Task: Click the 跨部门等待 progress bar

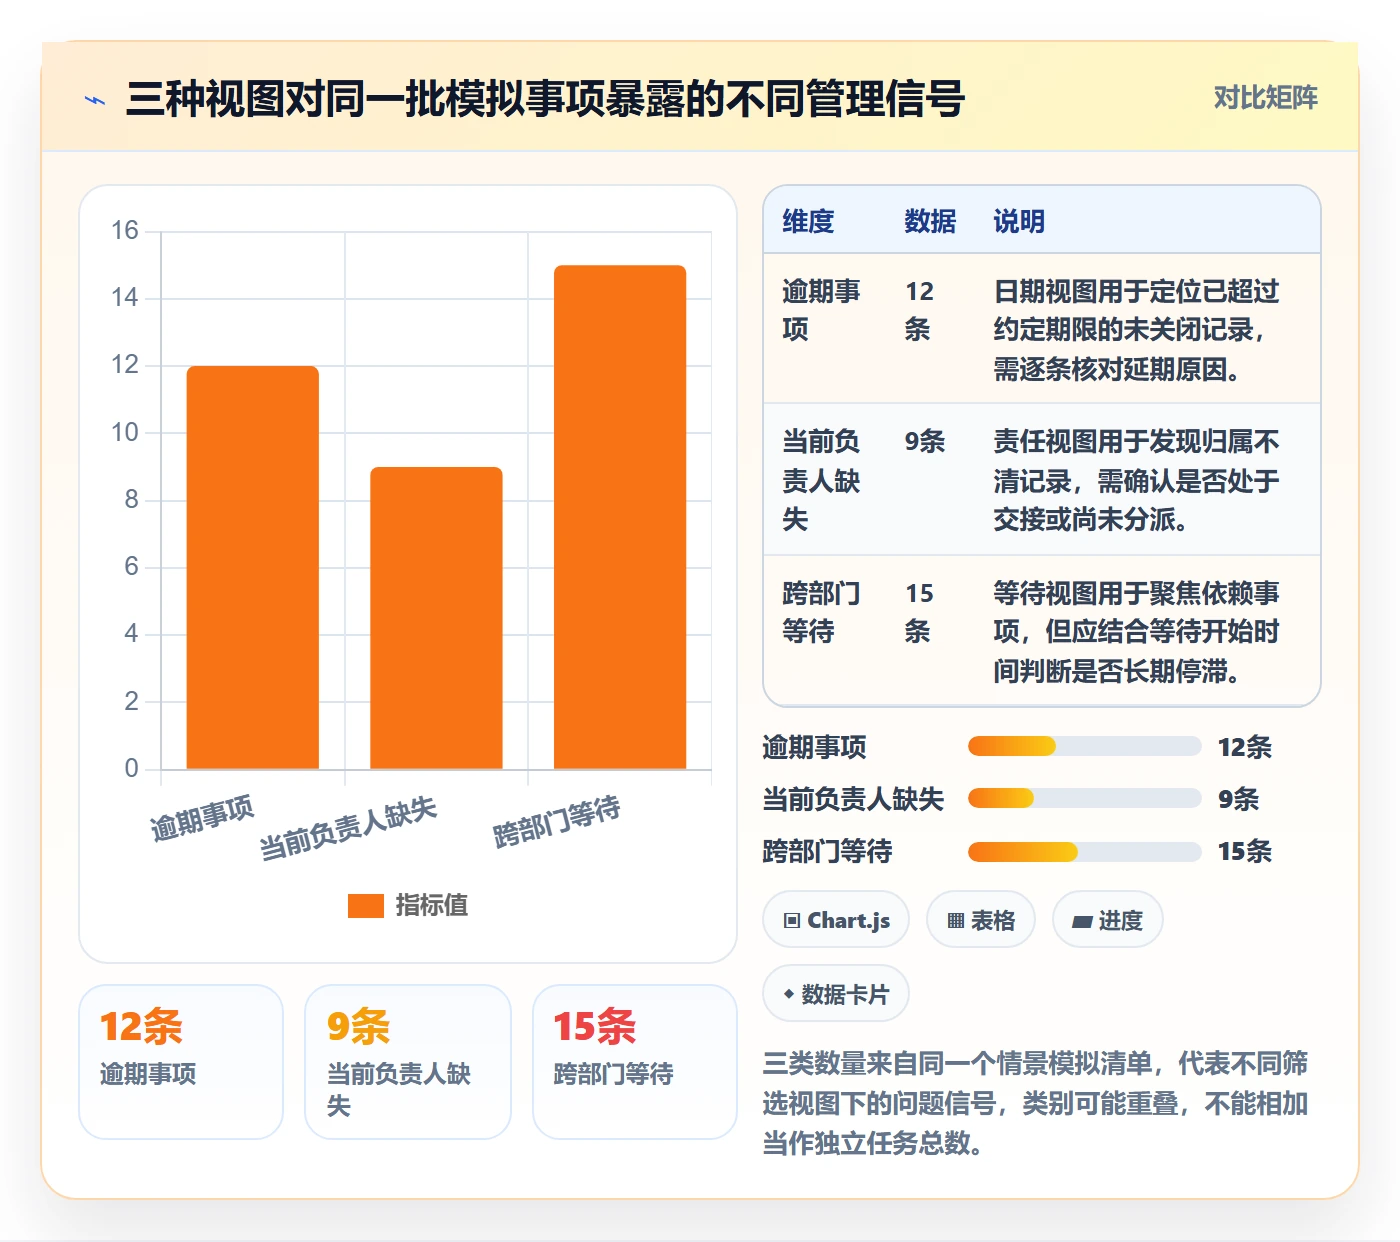Action: 1085,851
